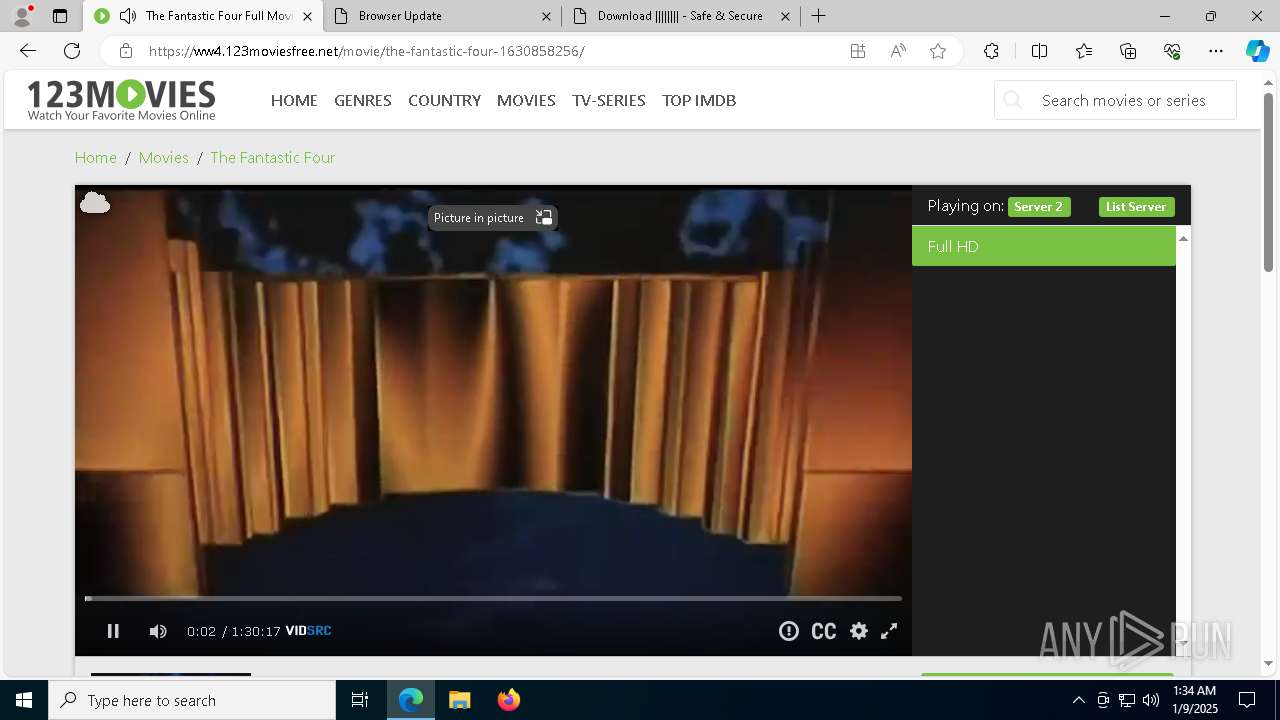Viewport: 1280px width, 720px height.
Task: Go to HOME in site navigation
Action: click(x=294, y=100)
